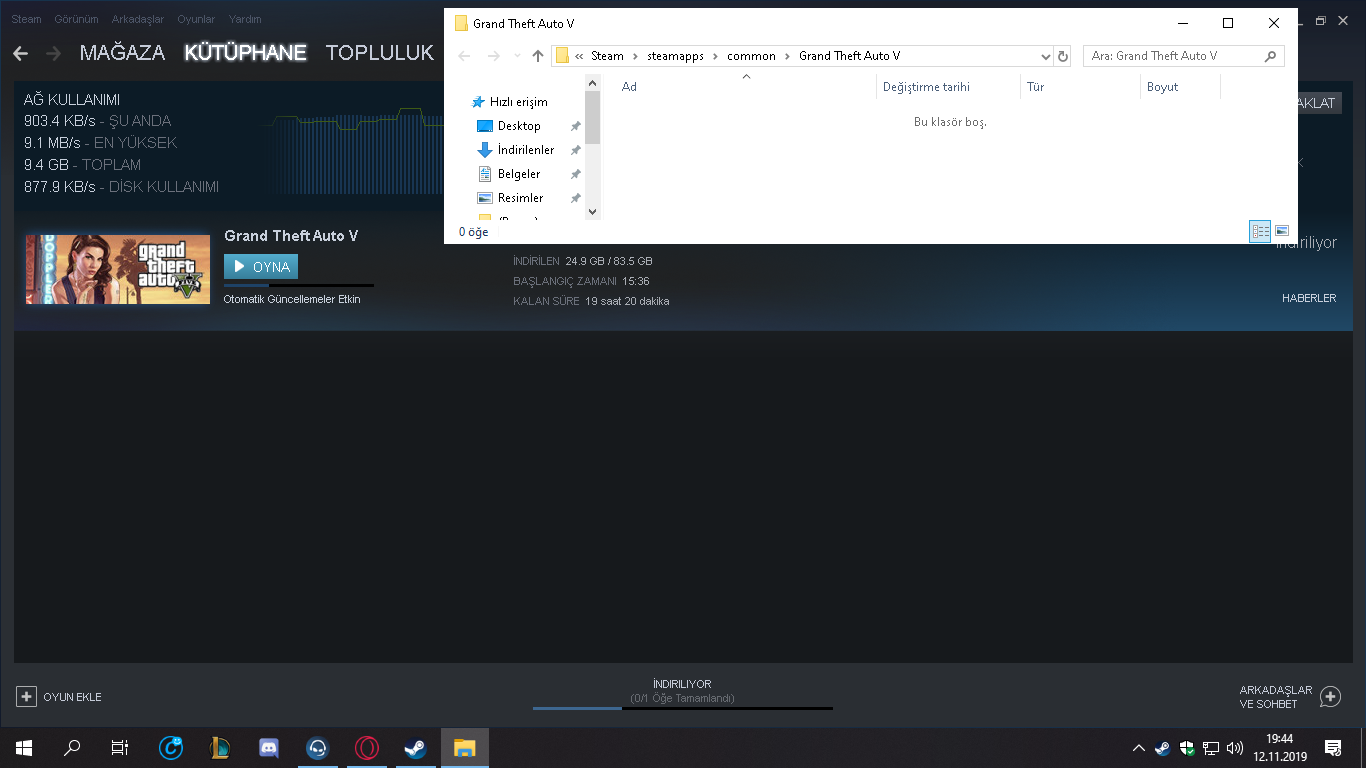Click the OYUN EKLE label
Image resolution: width=1366 pixels, height=768 pixels.
click(x=72, y=697)
